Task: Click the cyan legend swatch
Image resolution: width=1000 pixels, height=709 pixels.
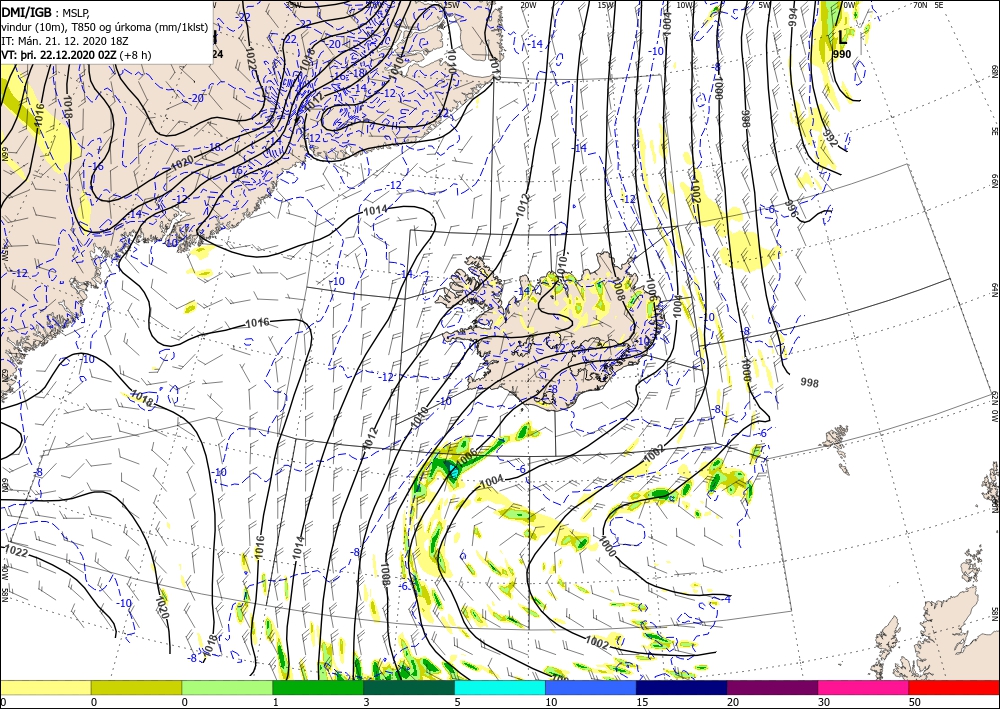Action: 499,687
